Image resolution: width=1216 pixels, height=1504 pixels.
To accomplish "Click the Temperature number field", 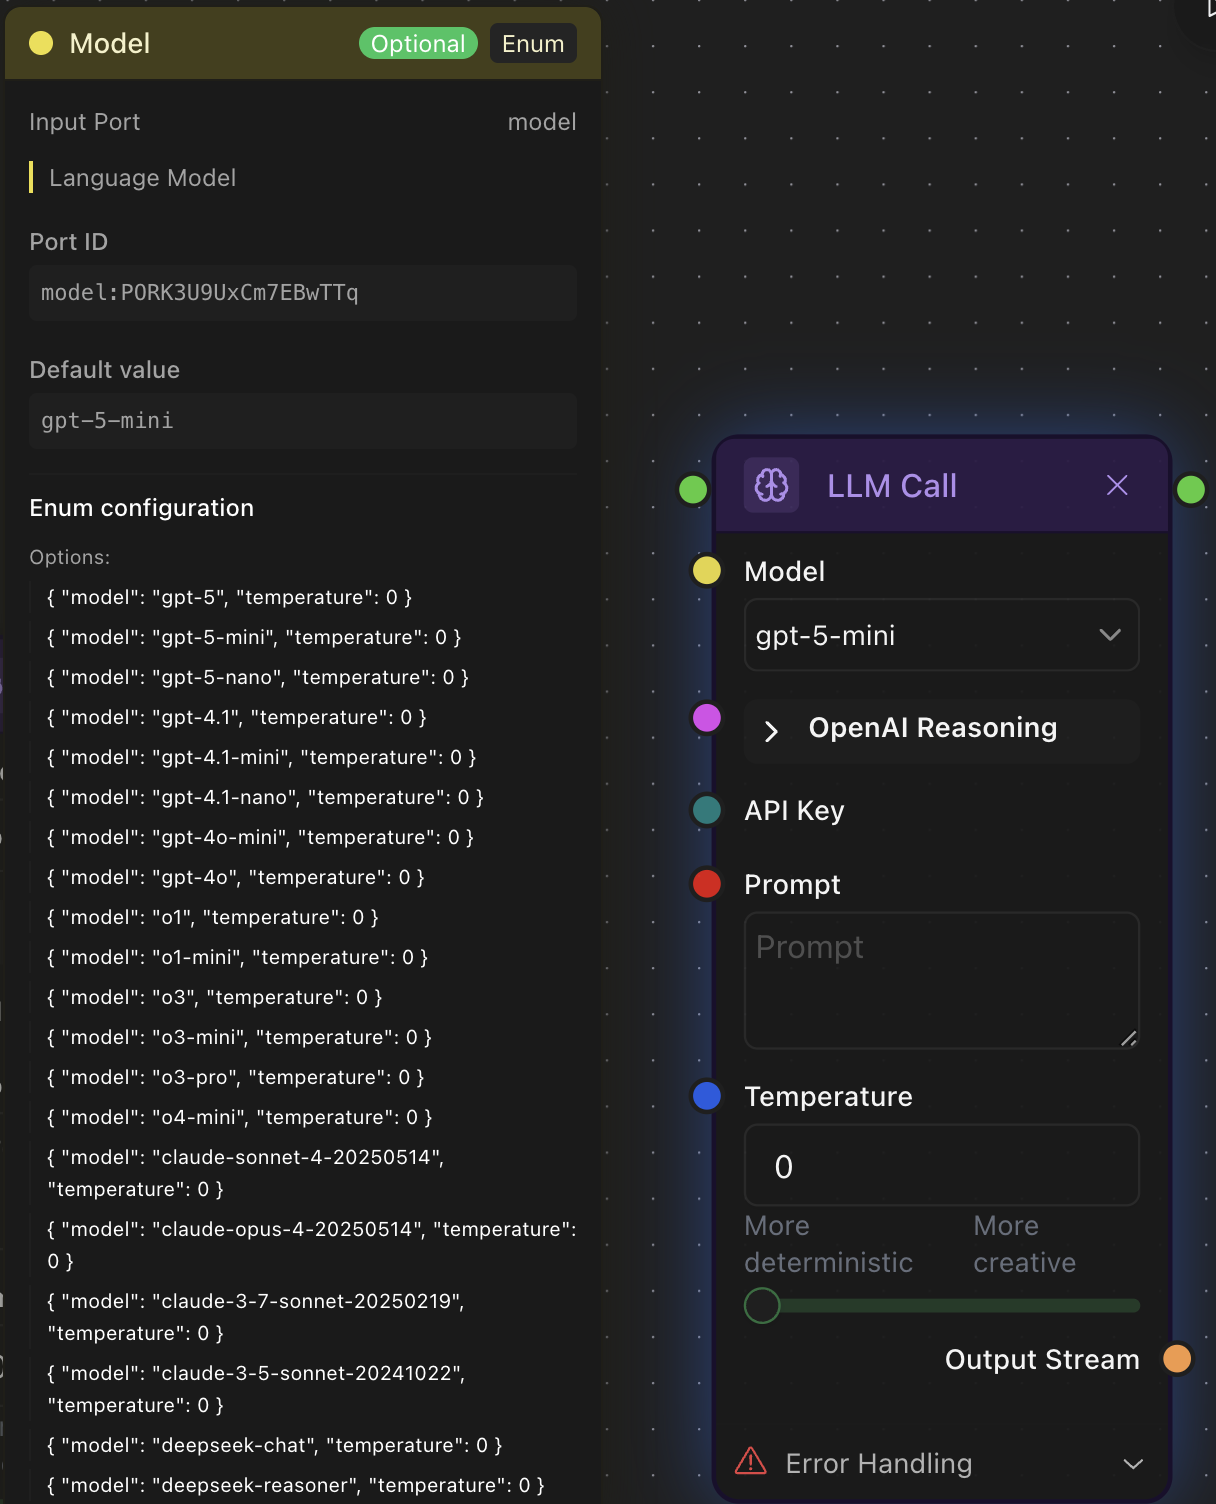I will (x=941, y=1166).
